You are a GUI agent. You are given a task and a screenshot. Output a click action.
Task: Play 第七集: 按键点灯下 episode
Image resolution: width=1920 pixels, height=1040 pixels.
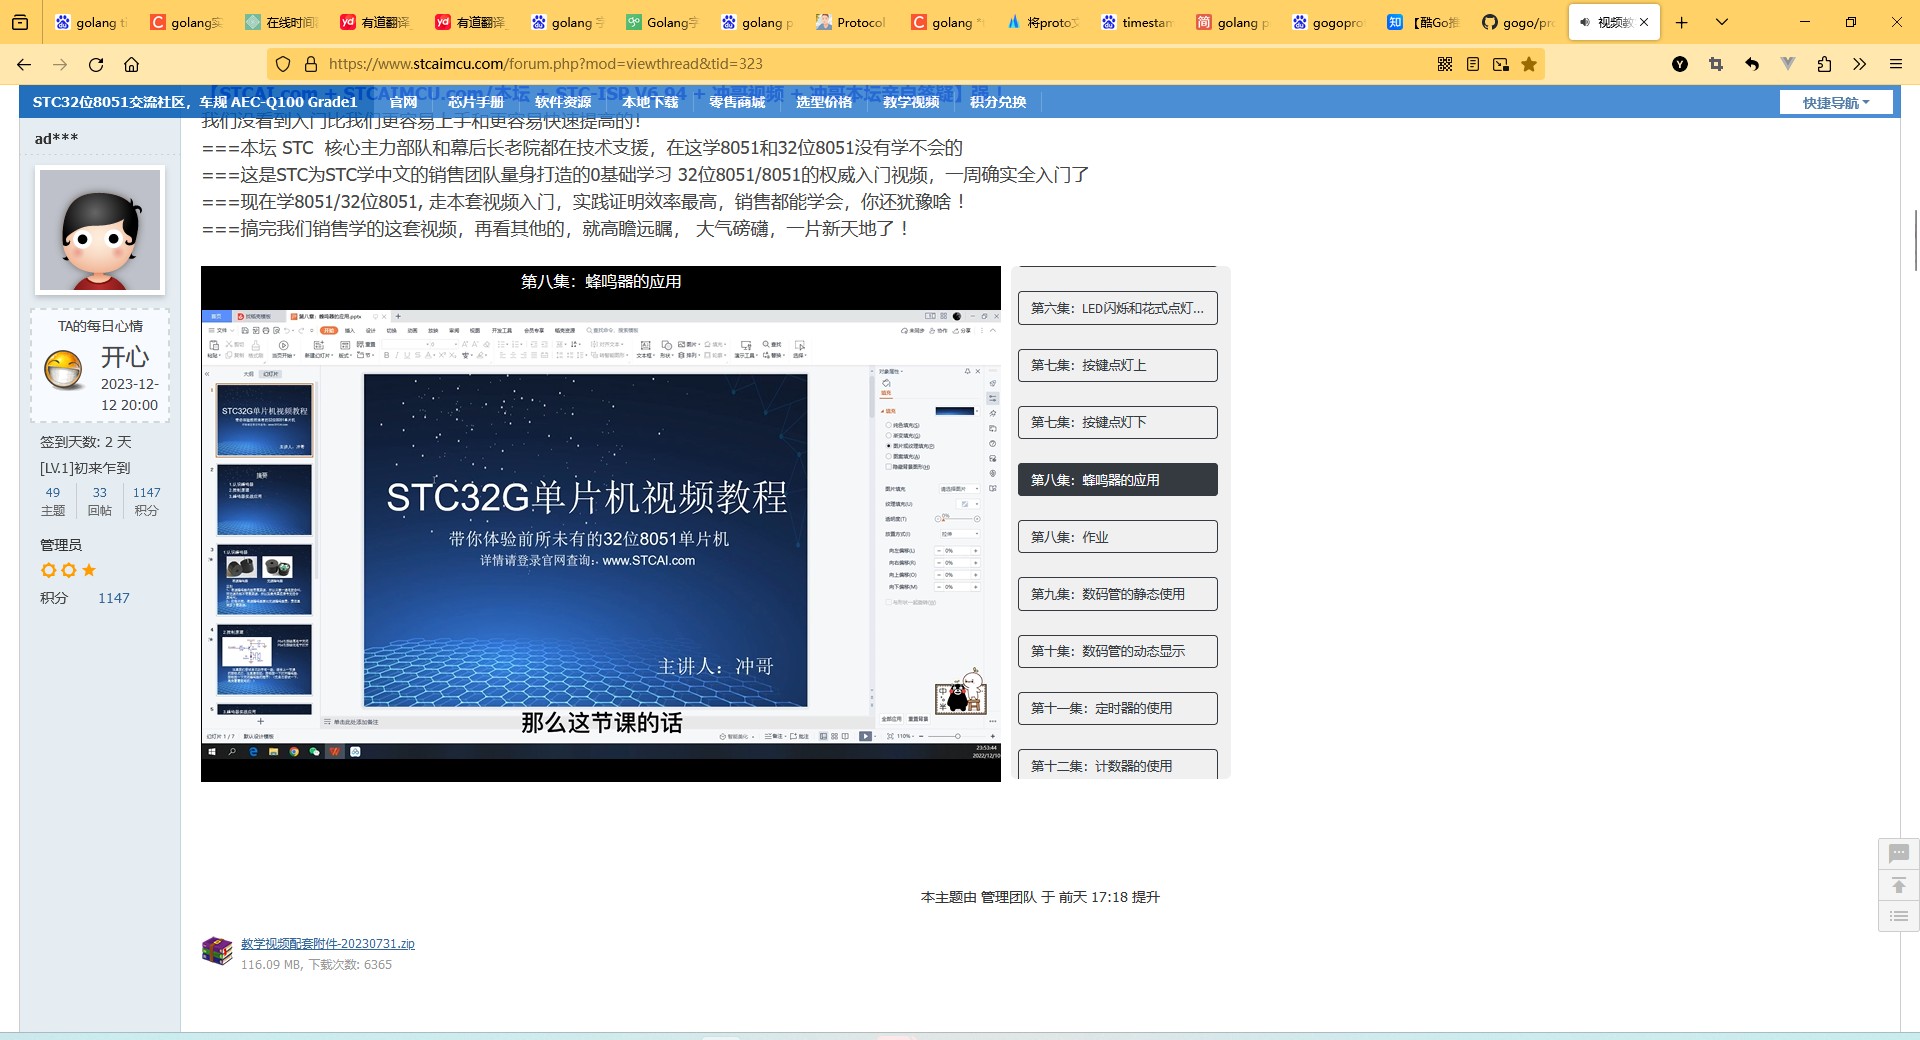click(x=1117, y=422)
